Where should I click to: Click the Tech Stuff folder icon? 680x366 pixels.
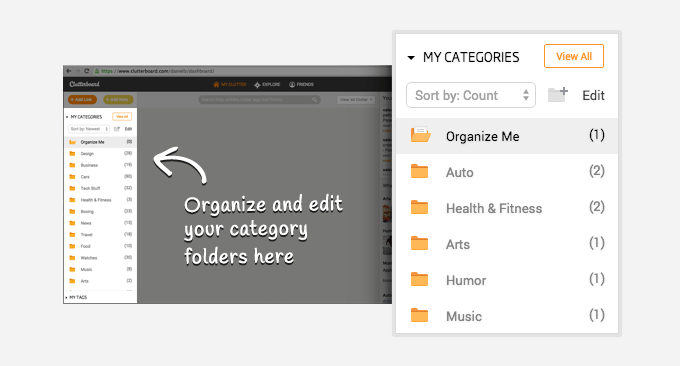[72, 188]
